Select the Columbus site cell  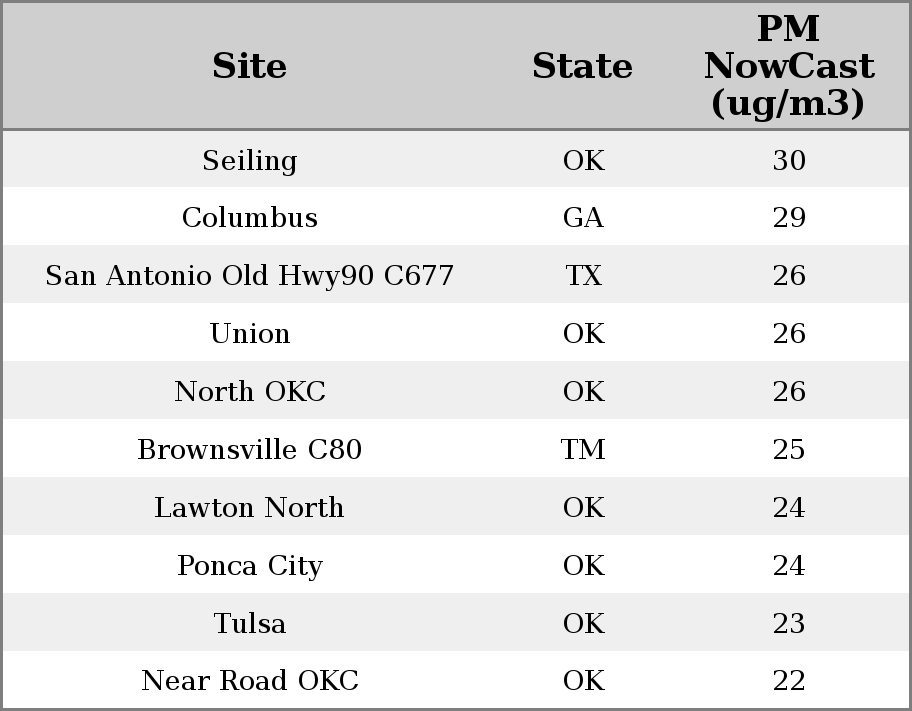coord(250,218)
